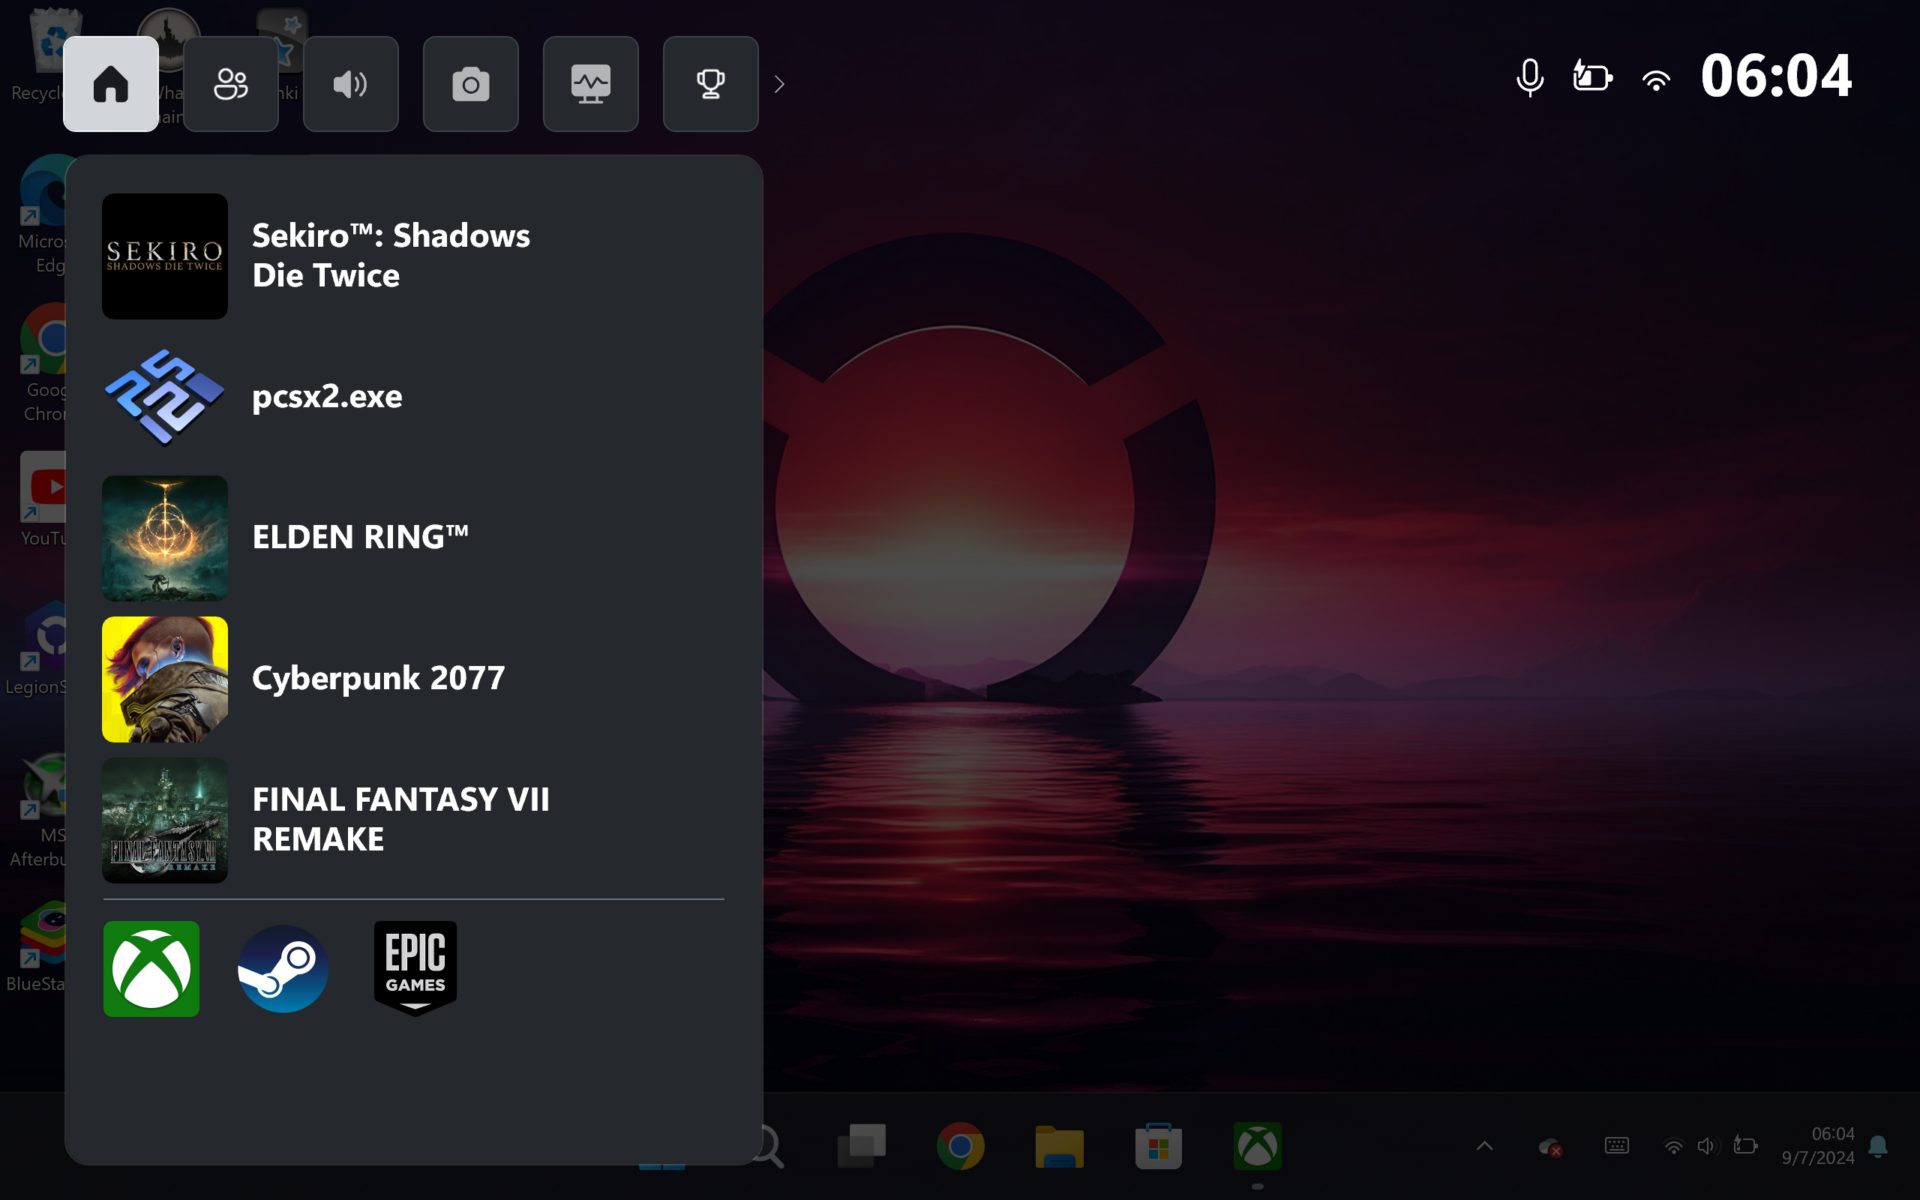Open the Performance monitor widget
The width and height of the screenshot is (1920, 1200).
pyautogui.click(x=590, y=84)
